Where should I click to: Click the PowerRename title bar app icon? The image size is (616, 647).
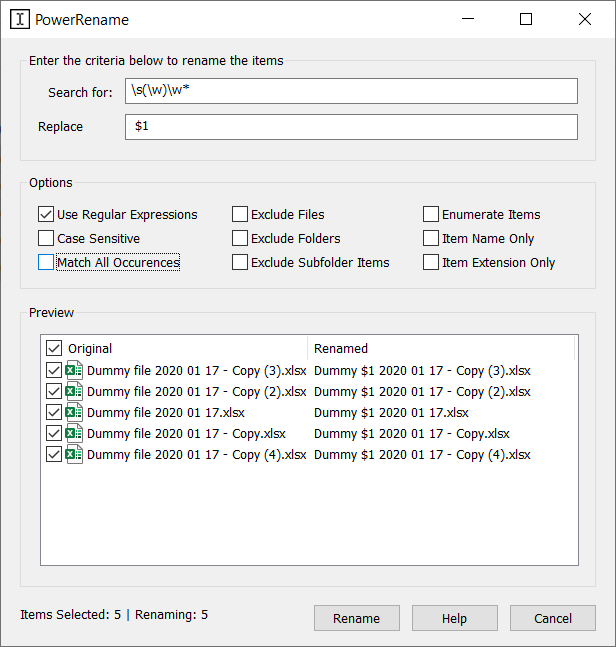click(x=20, y=19)
